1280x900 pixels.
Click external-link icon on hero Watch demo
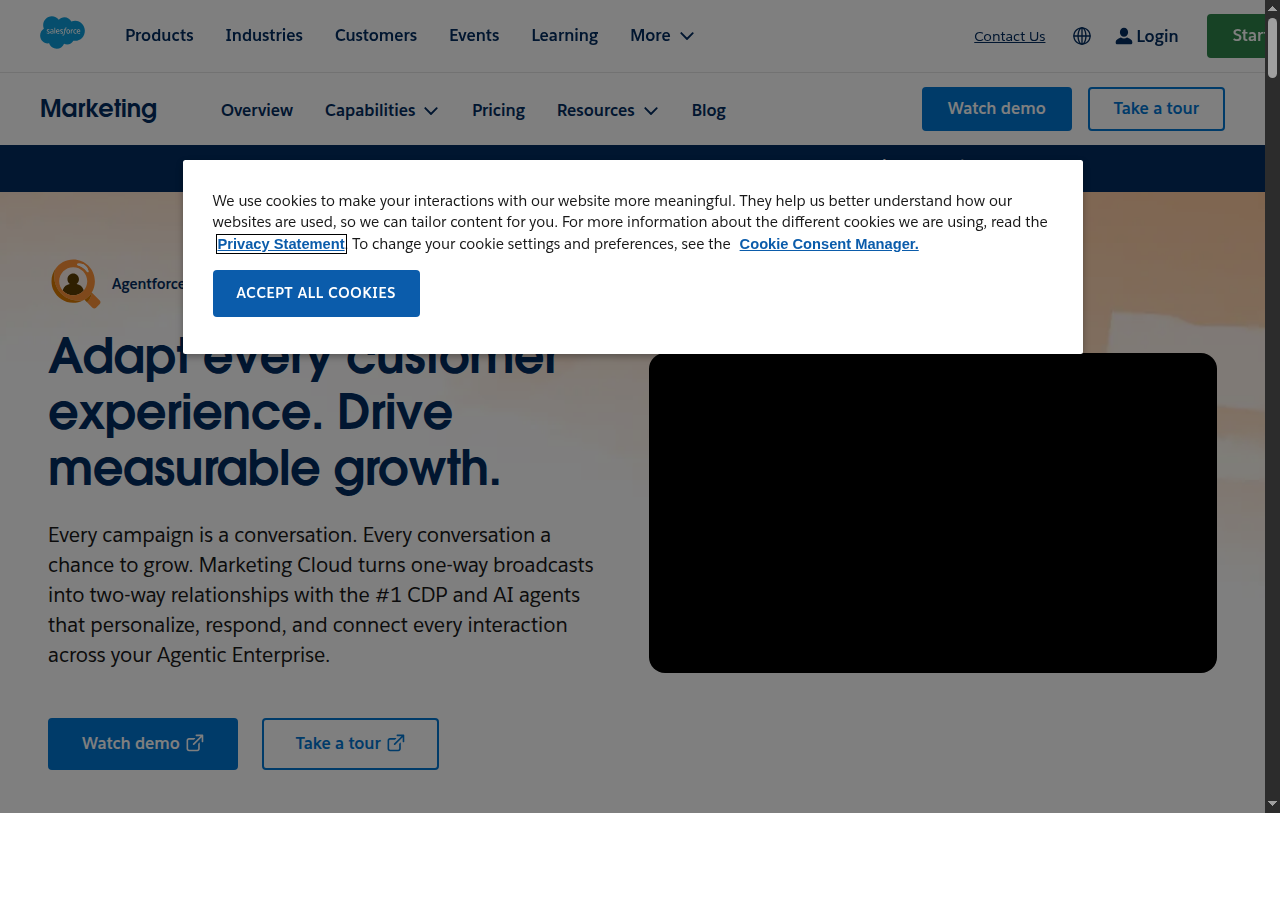click(x=195, y=743)
